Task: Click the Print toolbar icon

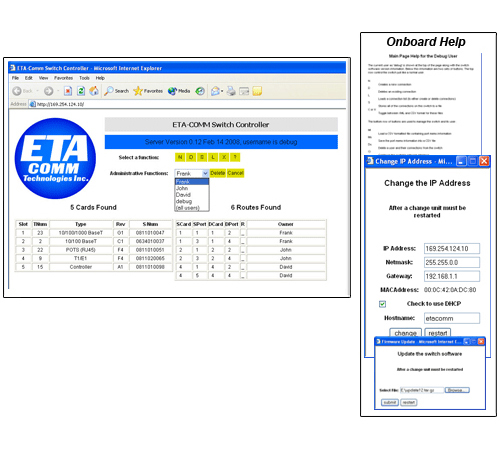Action: pos(231,91)
